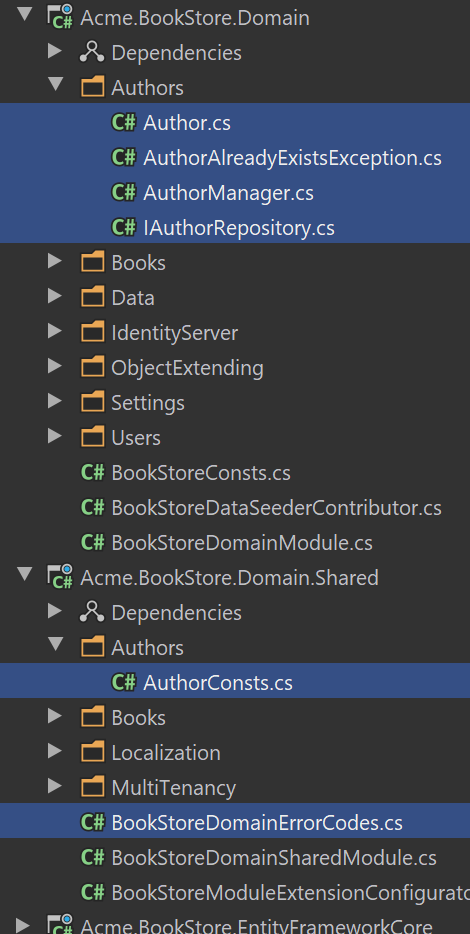Viewport: 470px width, 934px height.
Task: Click the C# file icon of BookStoreConsts.cs
Action: (92, 472)
